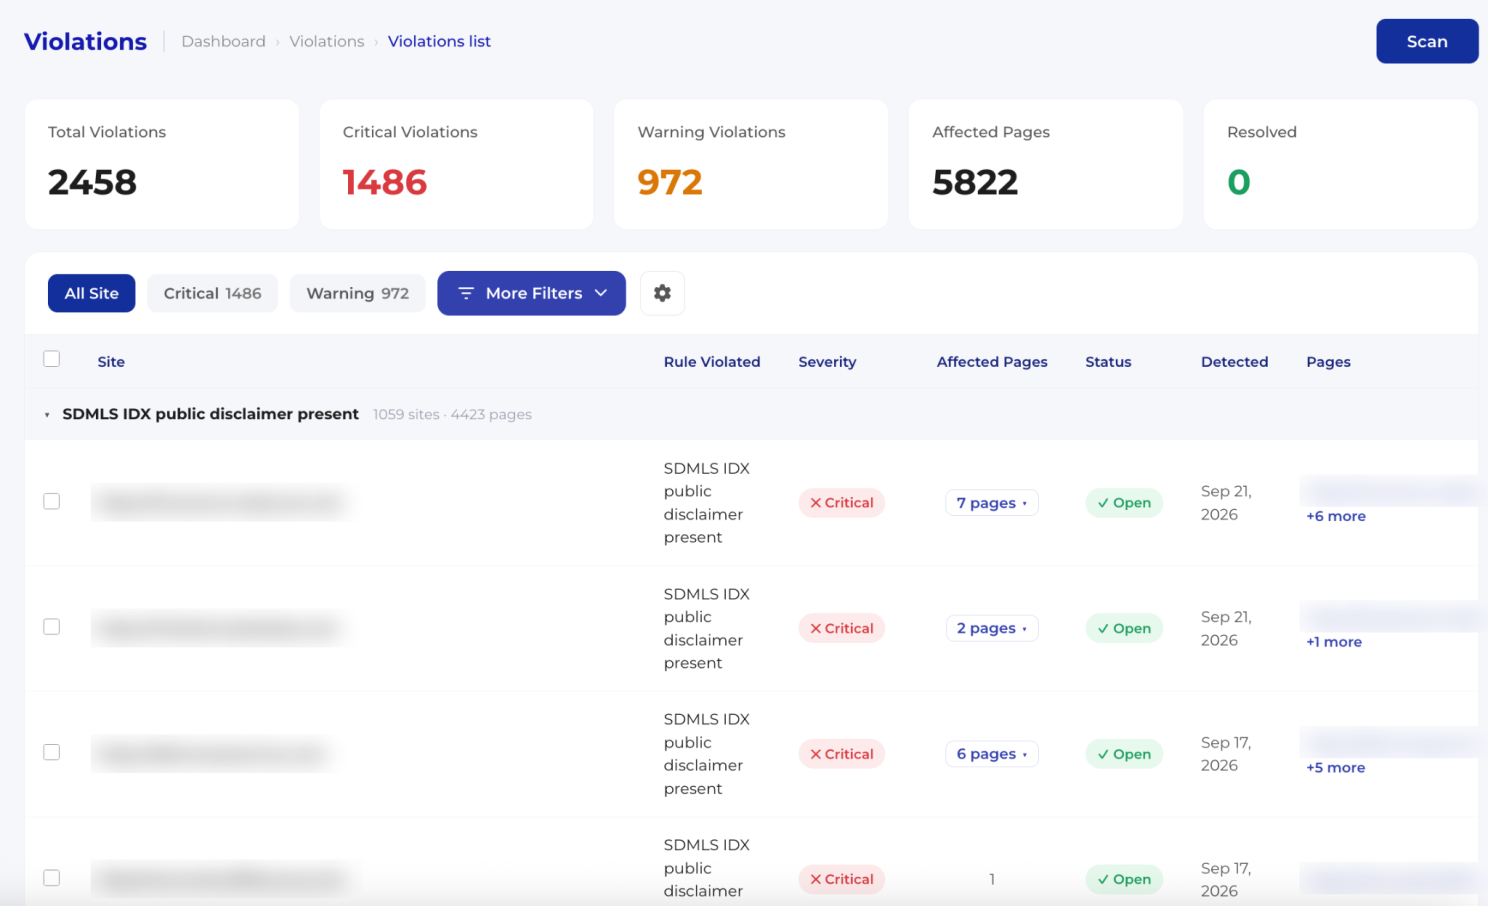Sort by the Severity column header
This screenshot has height=906, width=1488.
pos(827,362)
